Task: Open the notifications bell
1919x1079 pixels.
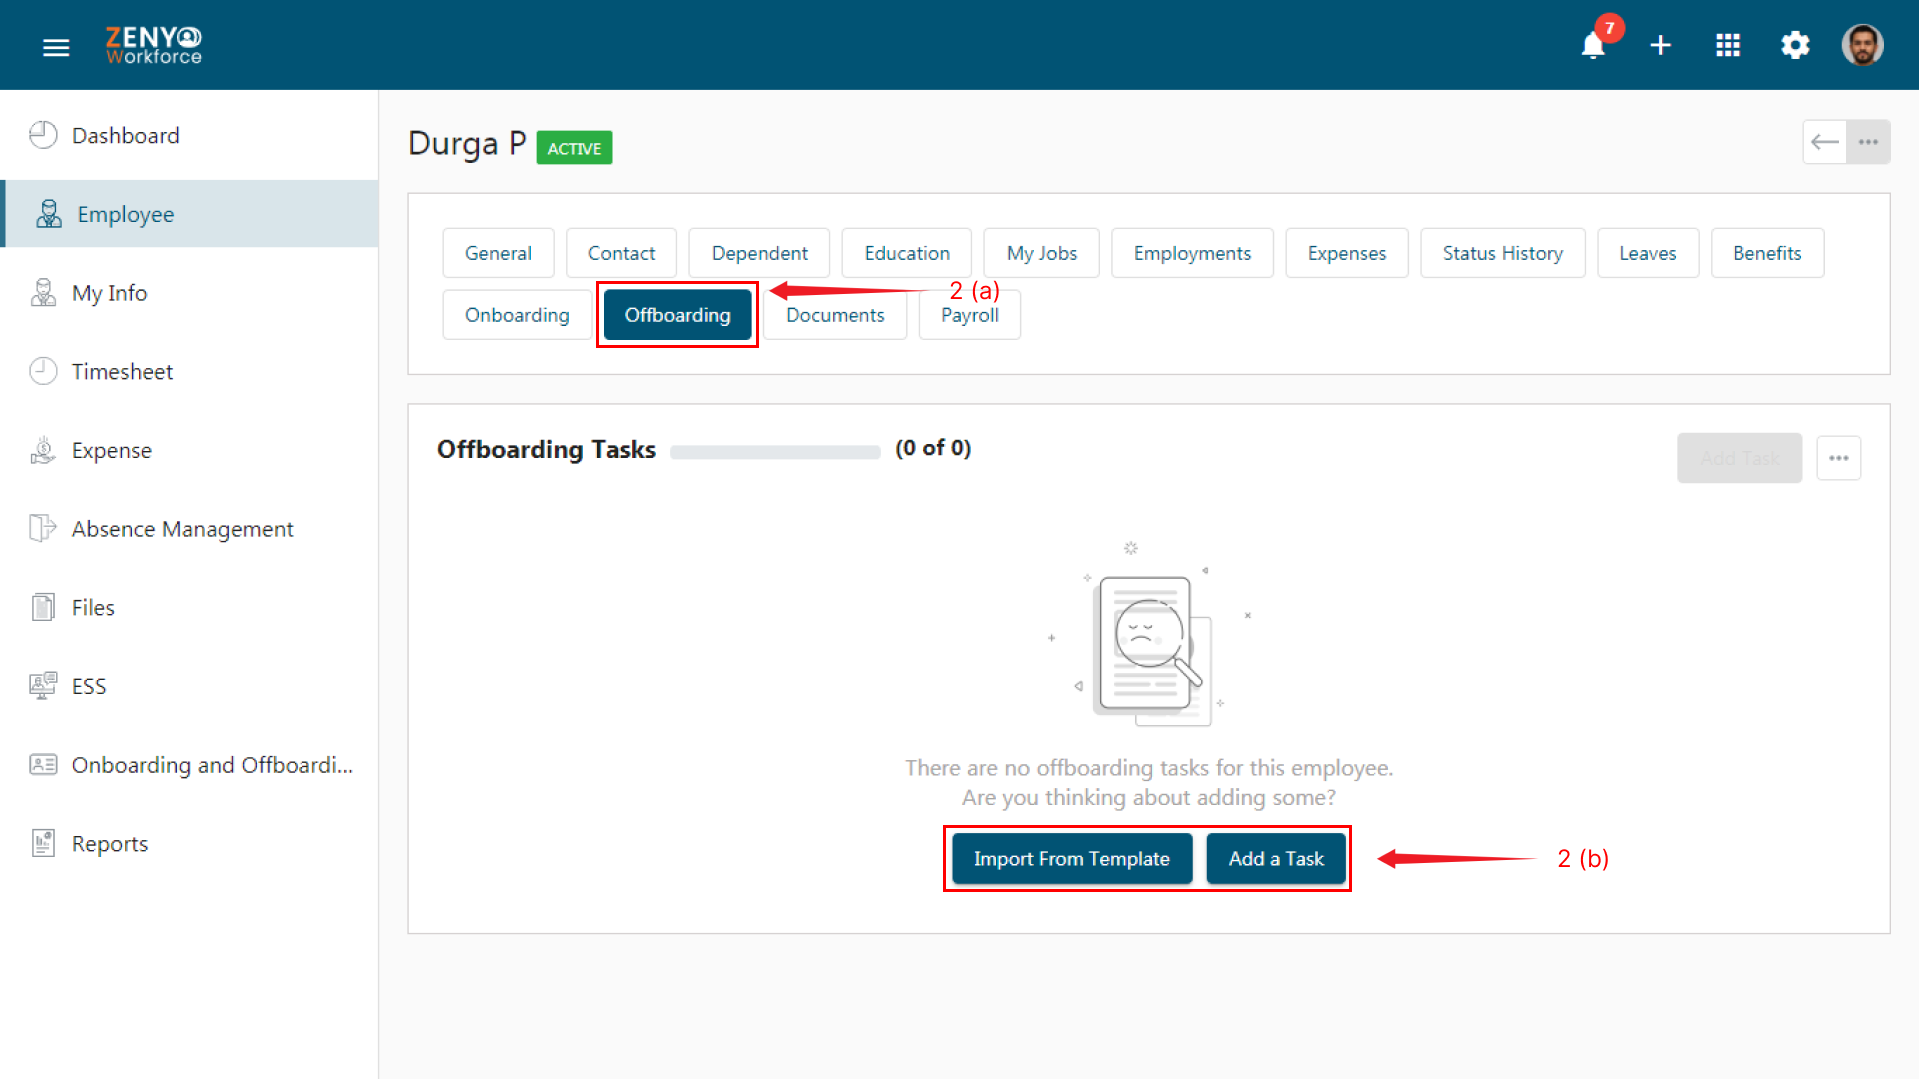Action: [1593, 46]
